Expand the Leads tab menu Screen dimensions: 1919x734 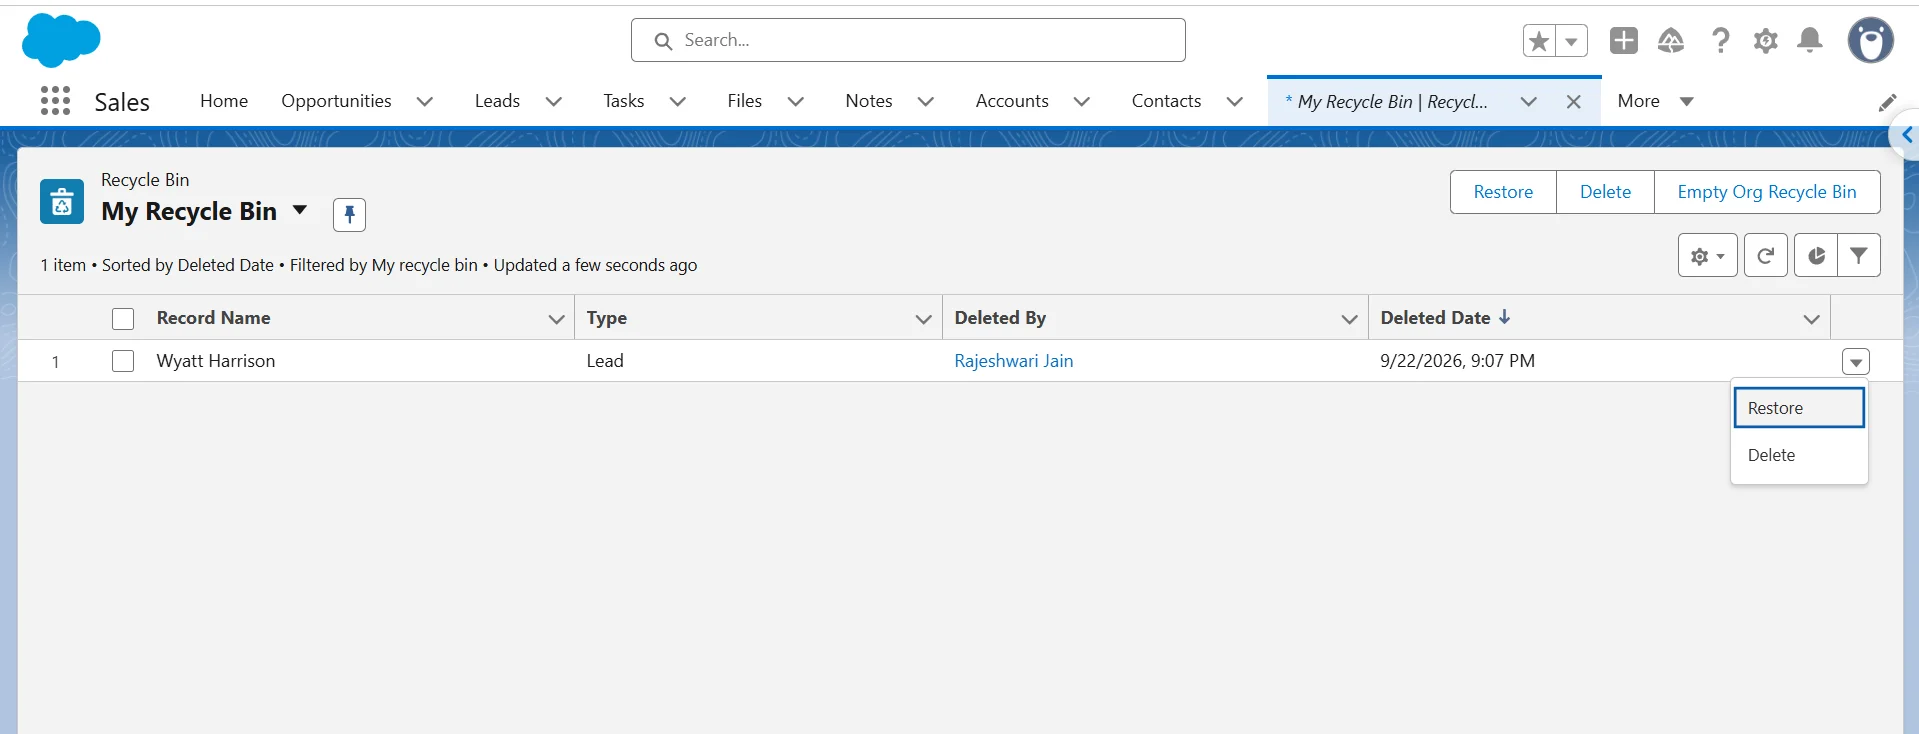click(554, 101)
